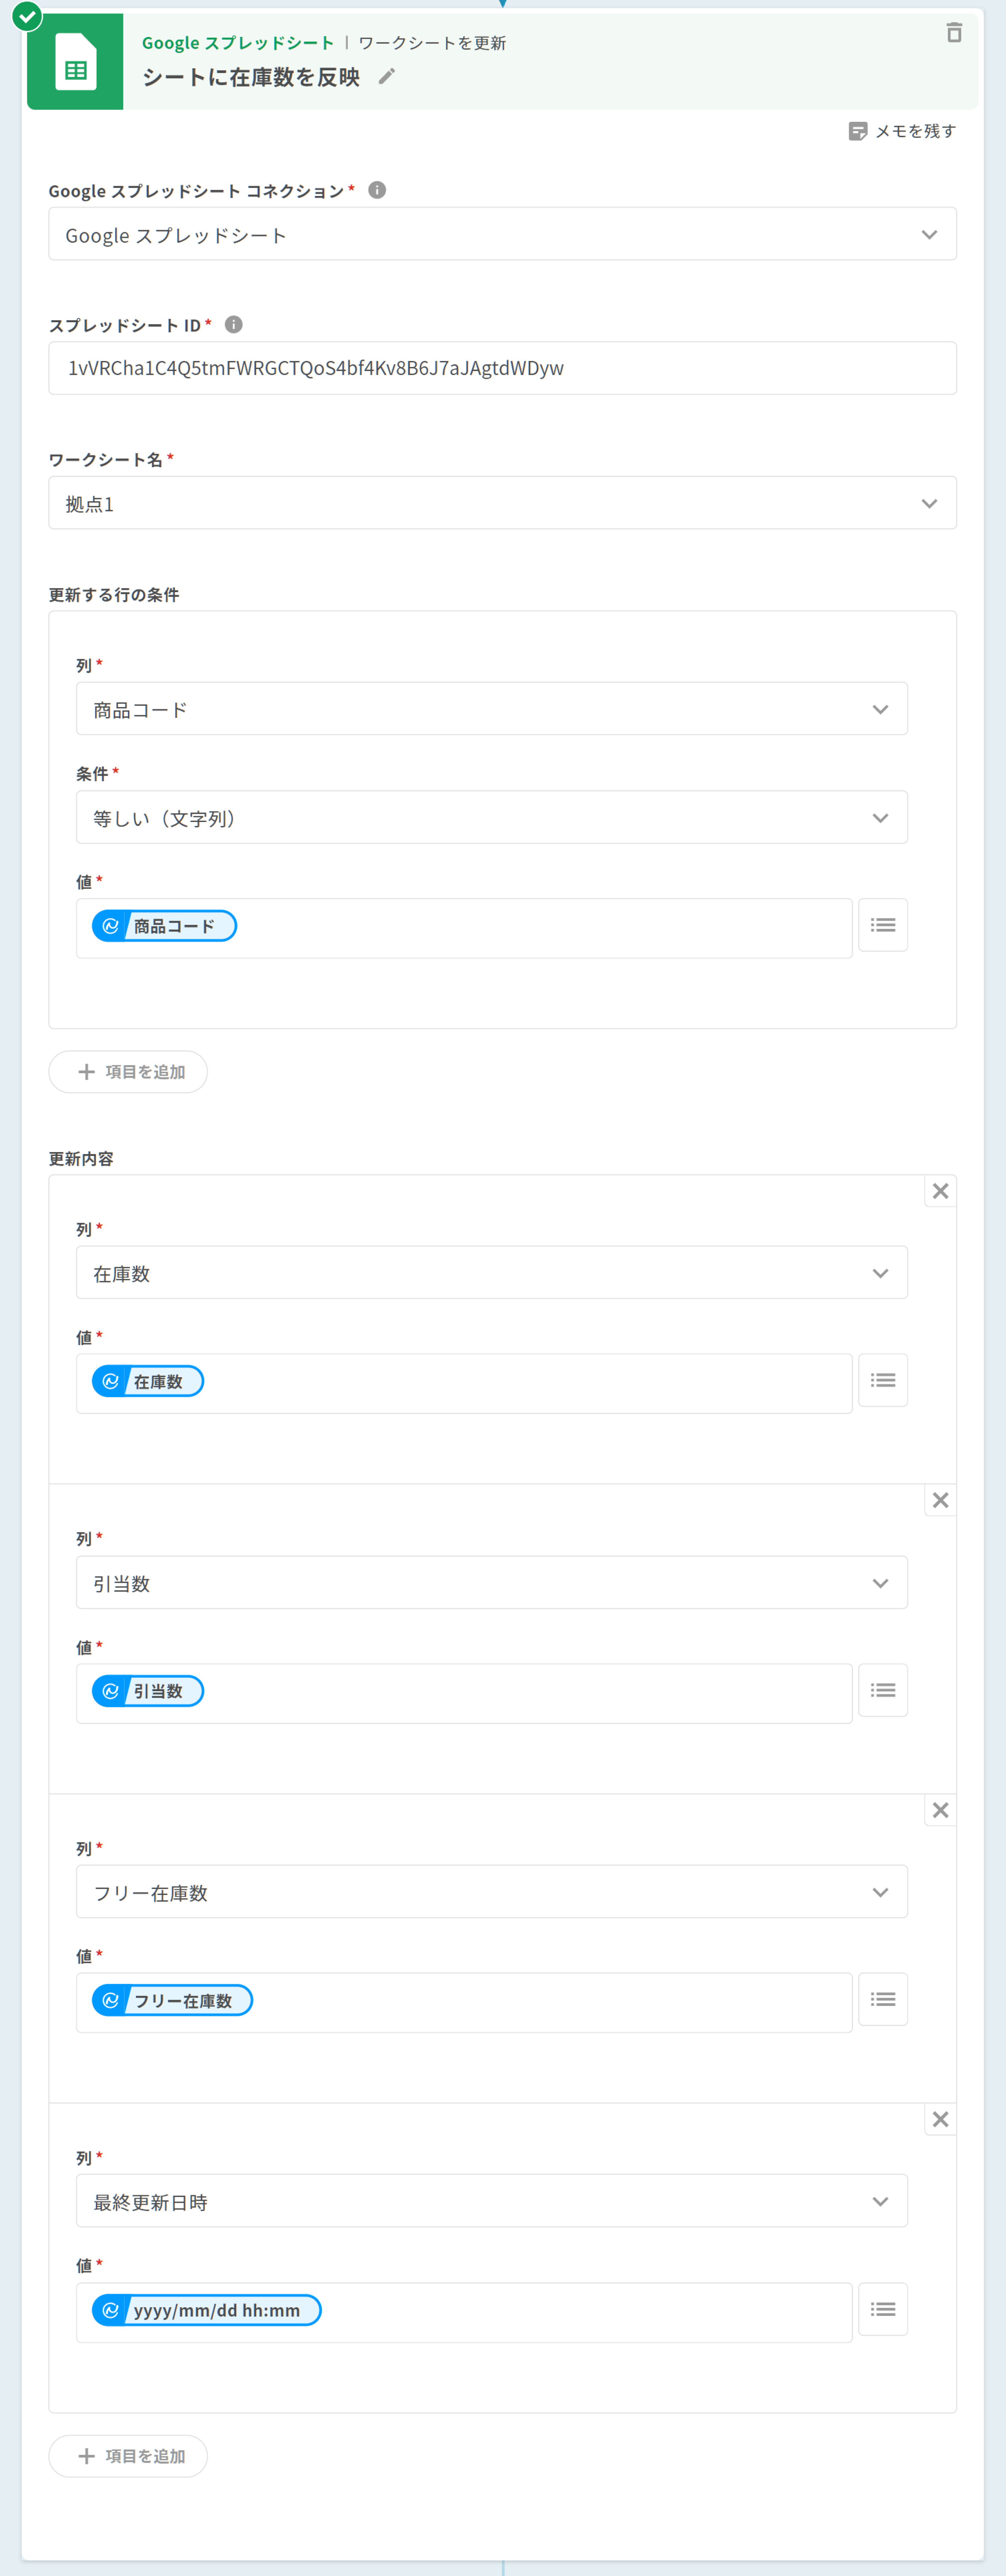This screenshot has height=2576, width=1006.
Task: Open data list icon beside フリー在庫数 value
Action: coord(882,1999)
